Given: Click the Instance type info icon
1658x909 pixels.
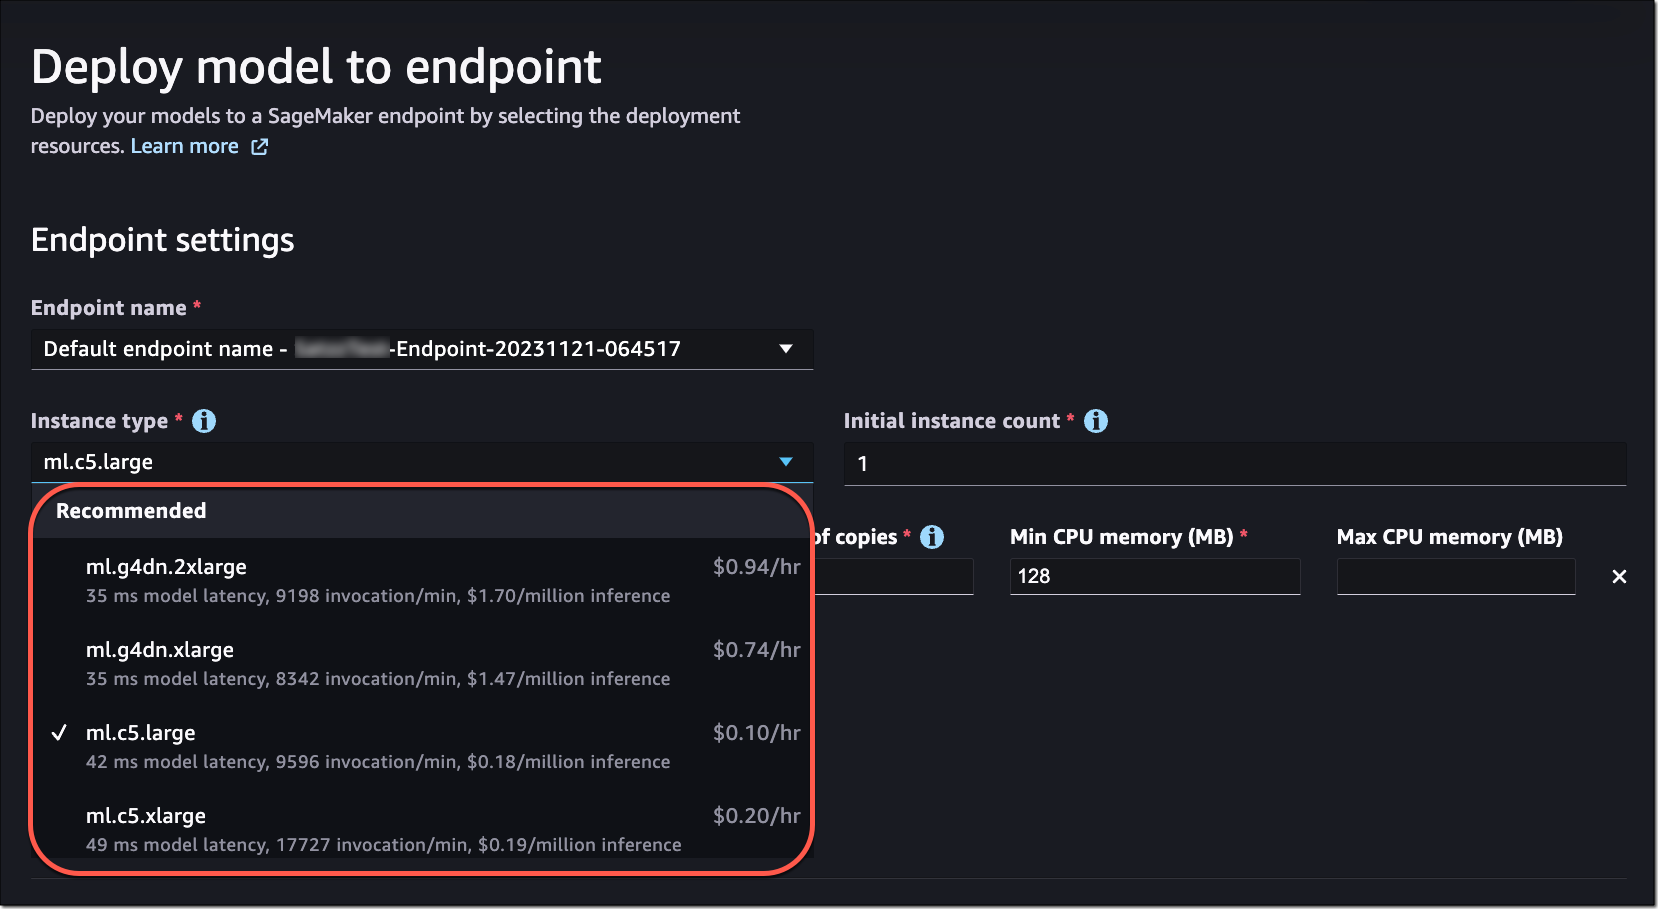Looking at the screenshot, I should click(x=204, y=421).
